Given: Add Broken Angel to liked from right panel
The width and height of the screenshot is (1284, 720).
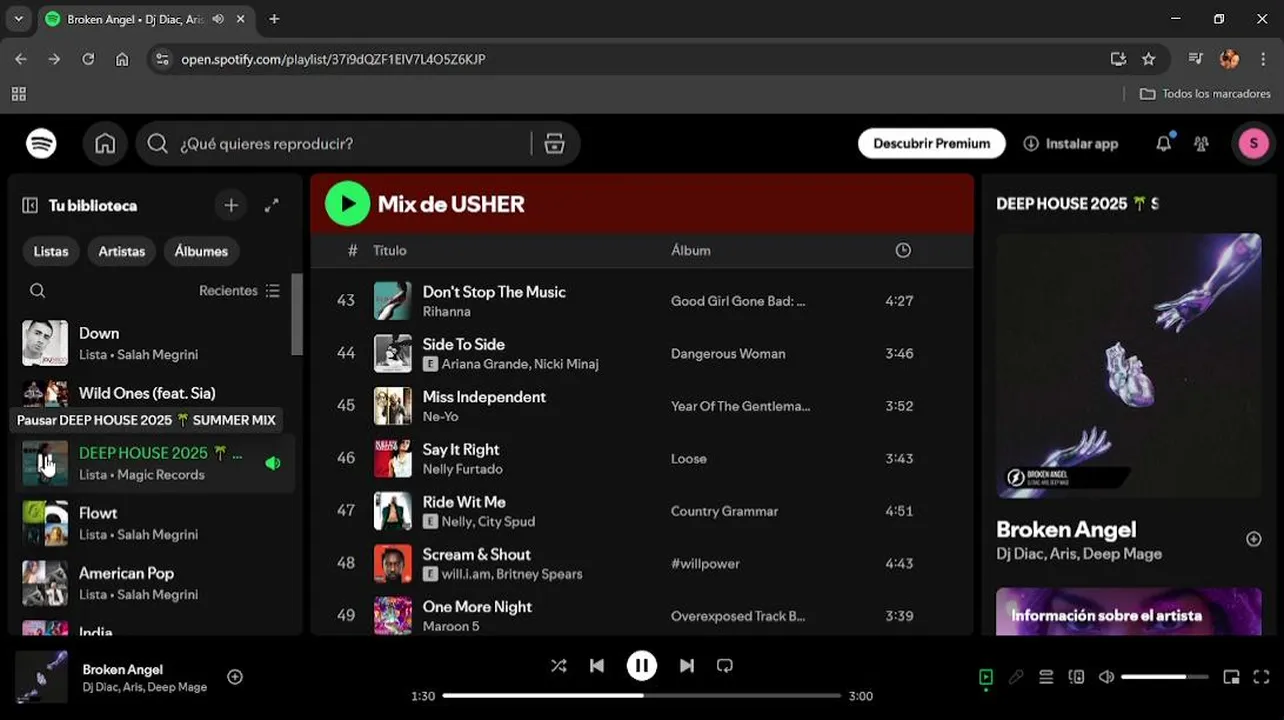Looking at the screenshot, I should 1253,539.
